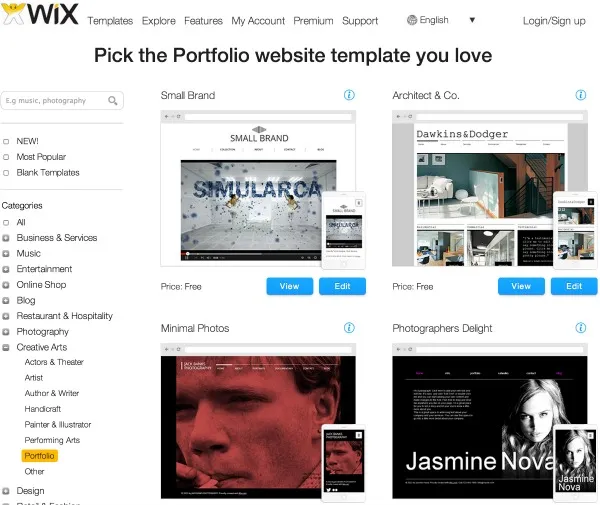Open info icon for Architect & Co. template

point(580,95)
